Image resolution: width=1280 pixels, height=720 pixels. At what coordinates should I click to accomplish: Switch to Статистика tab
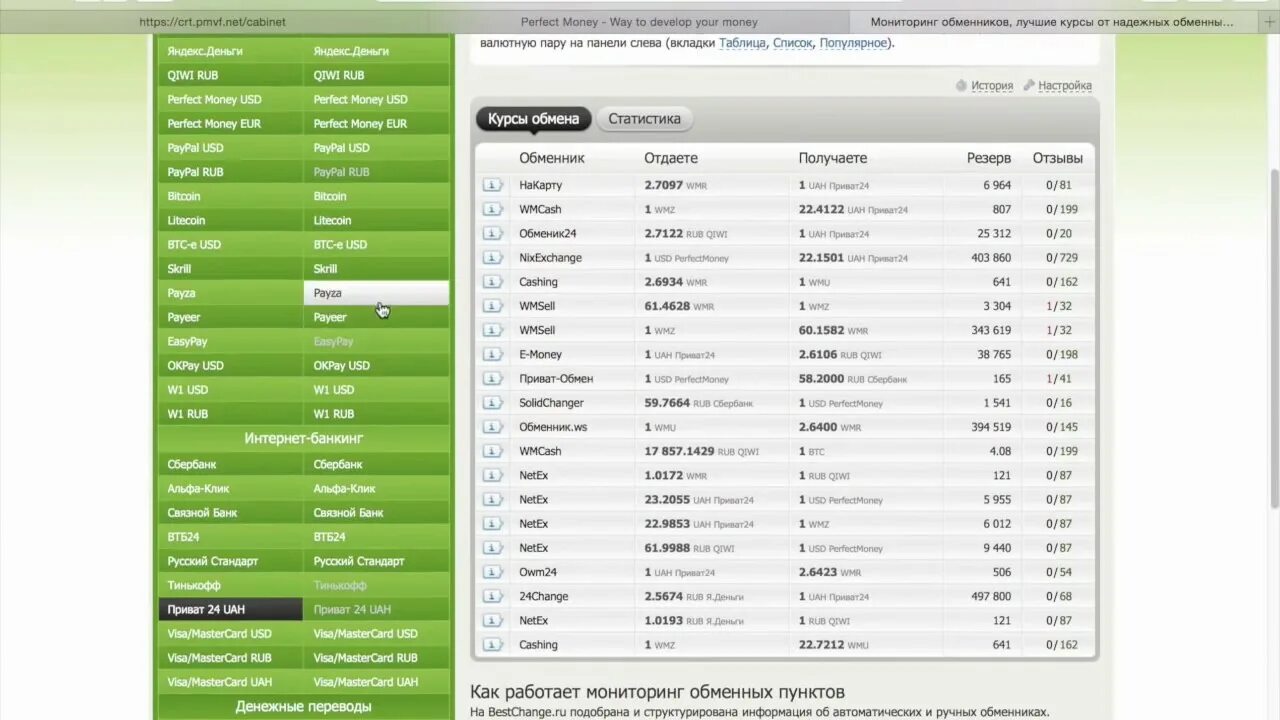pyautogui.click(x=644, y=119)
